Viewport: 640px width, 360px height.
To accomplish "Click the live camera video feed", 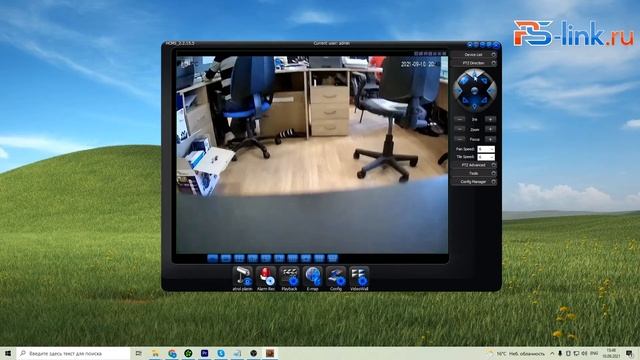I will 312,155.
